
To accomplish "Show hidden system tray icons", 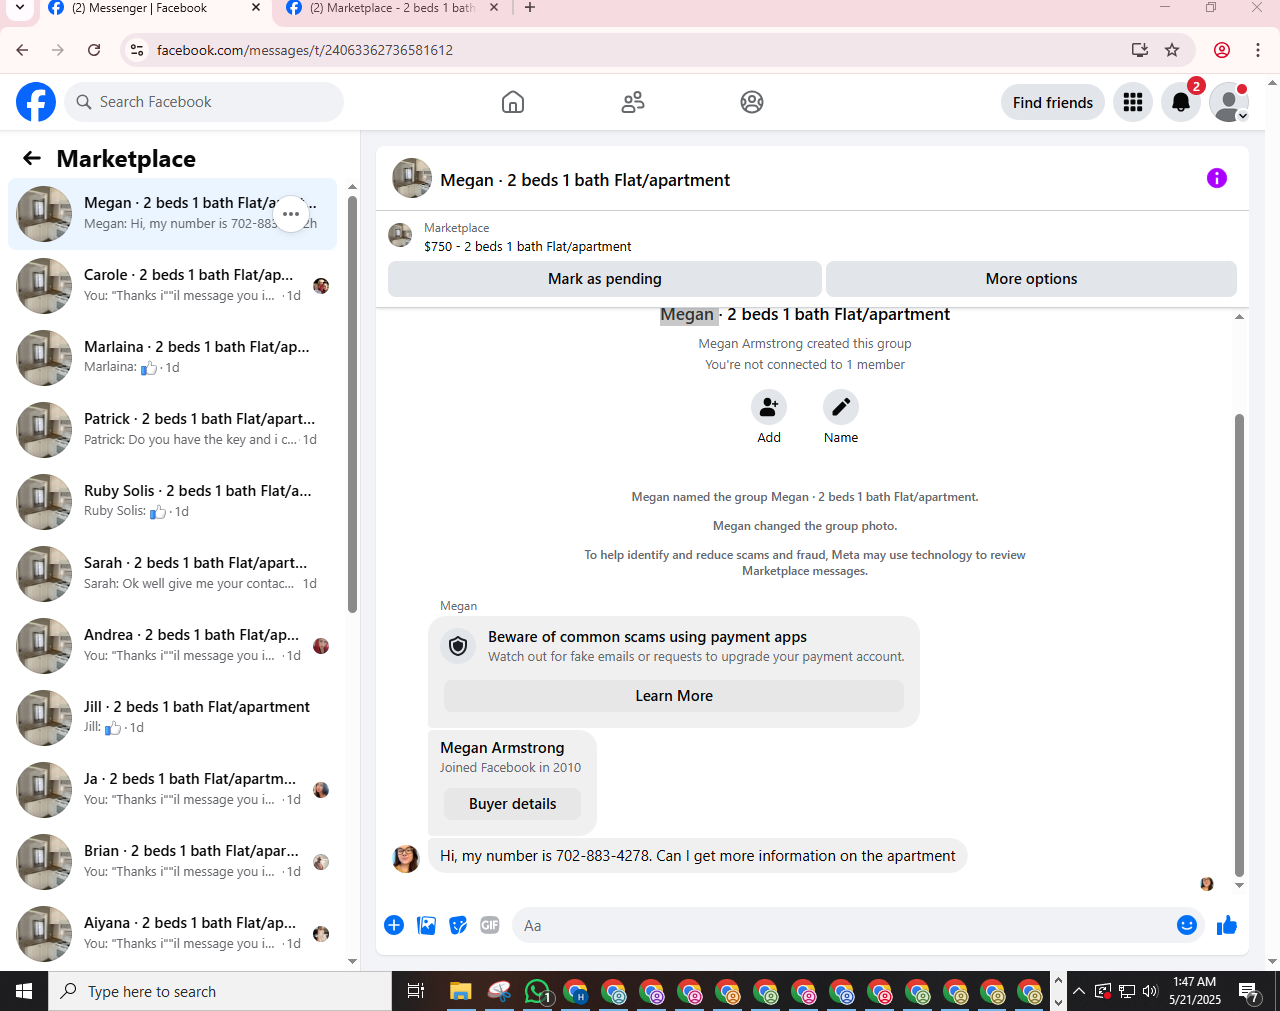I will coord(1079,991).
